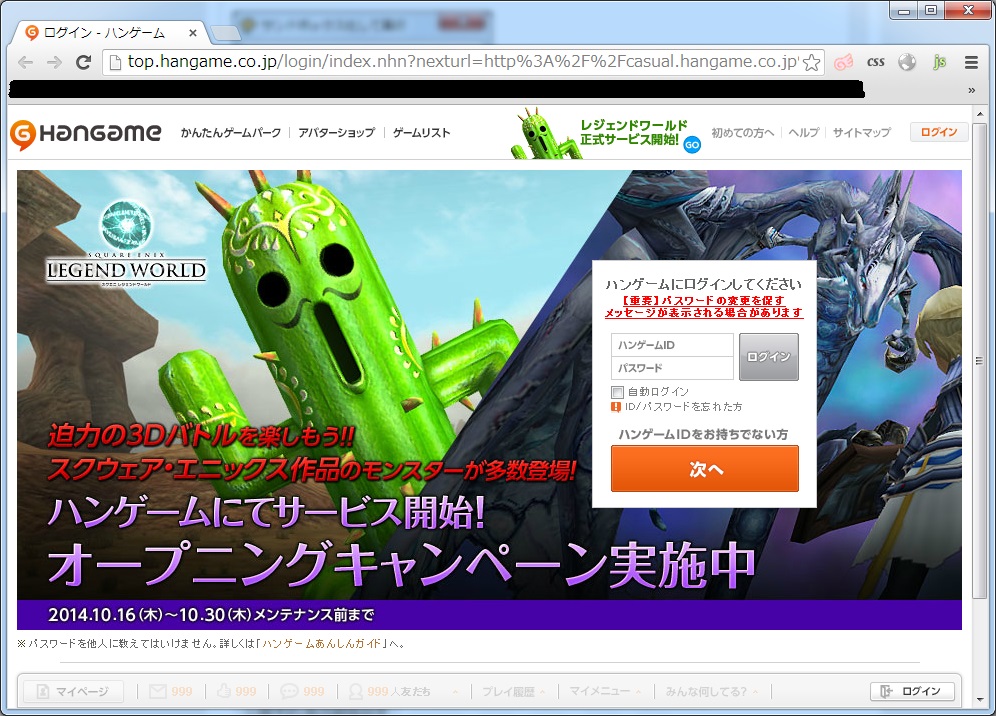Click マイページ in bottom bar
This screenshot has width=996, height=716.
(73, 691)
